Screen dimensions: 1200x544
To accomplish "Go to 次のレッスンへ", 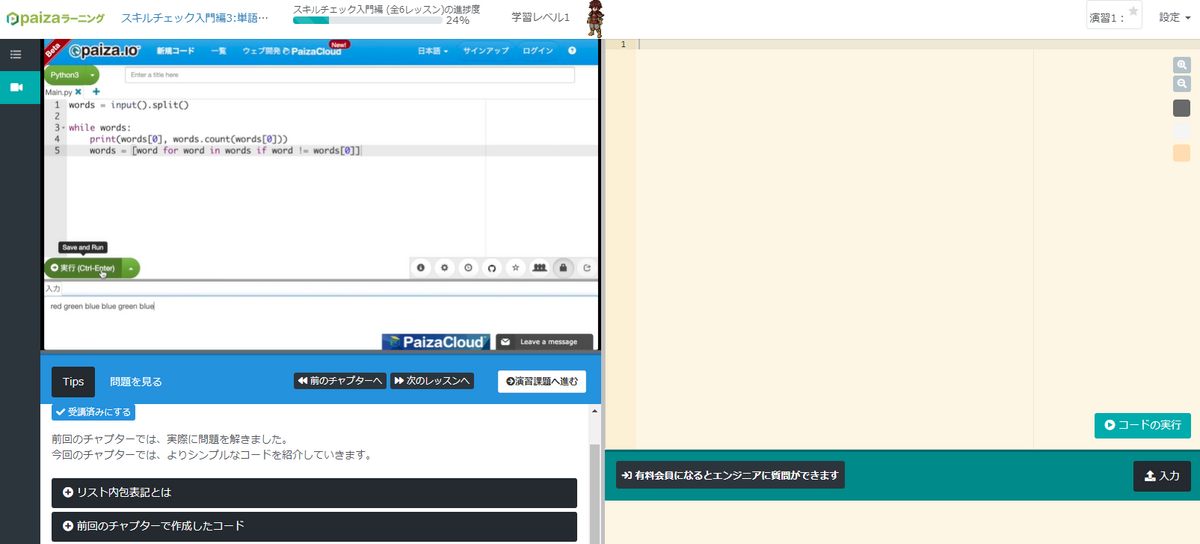I will click(432, 381).
